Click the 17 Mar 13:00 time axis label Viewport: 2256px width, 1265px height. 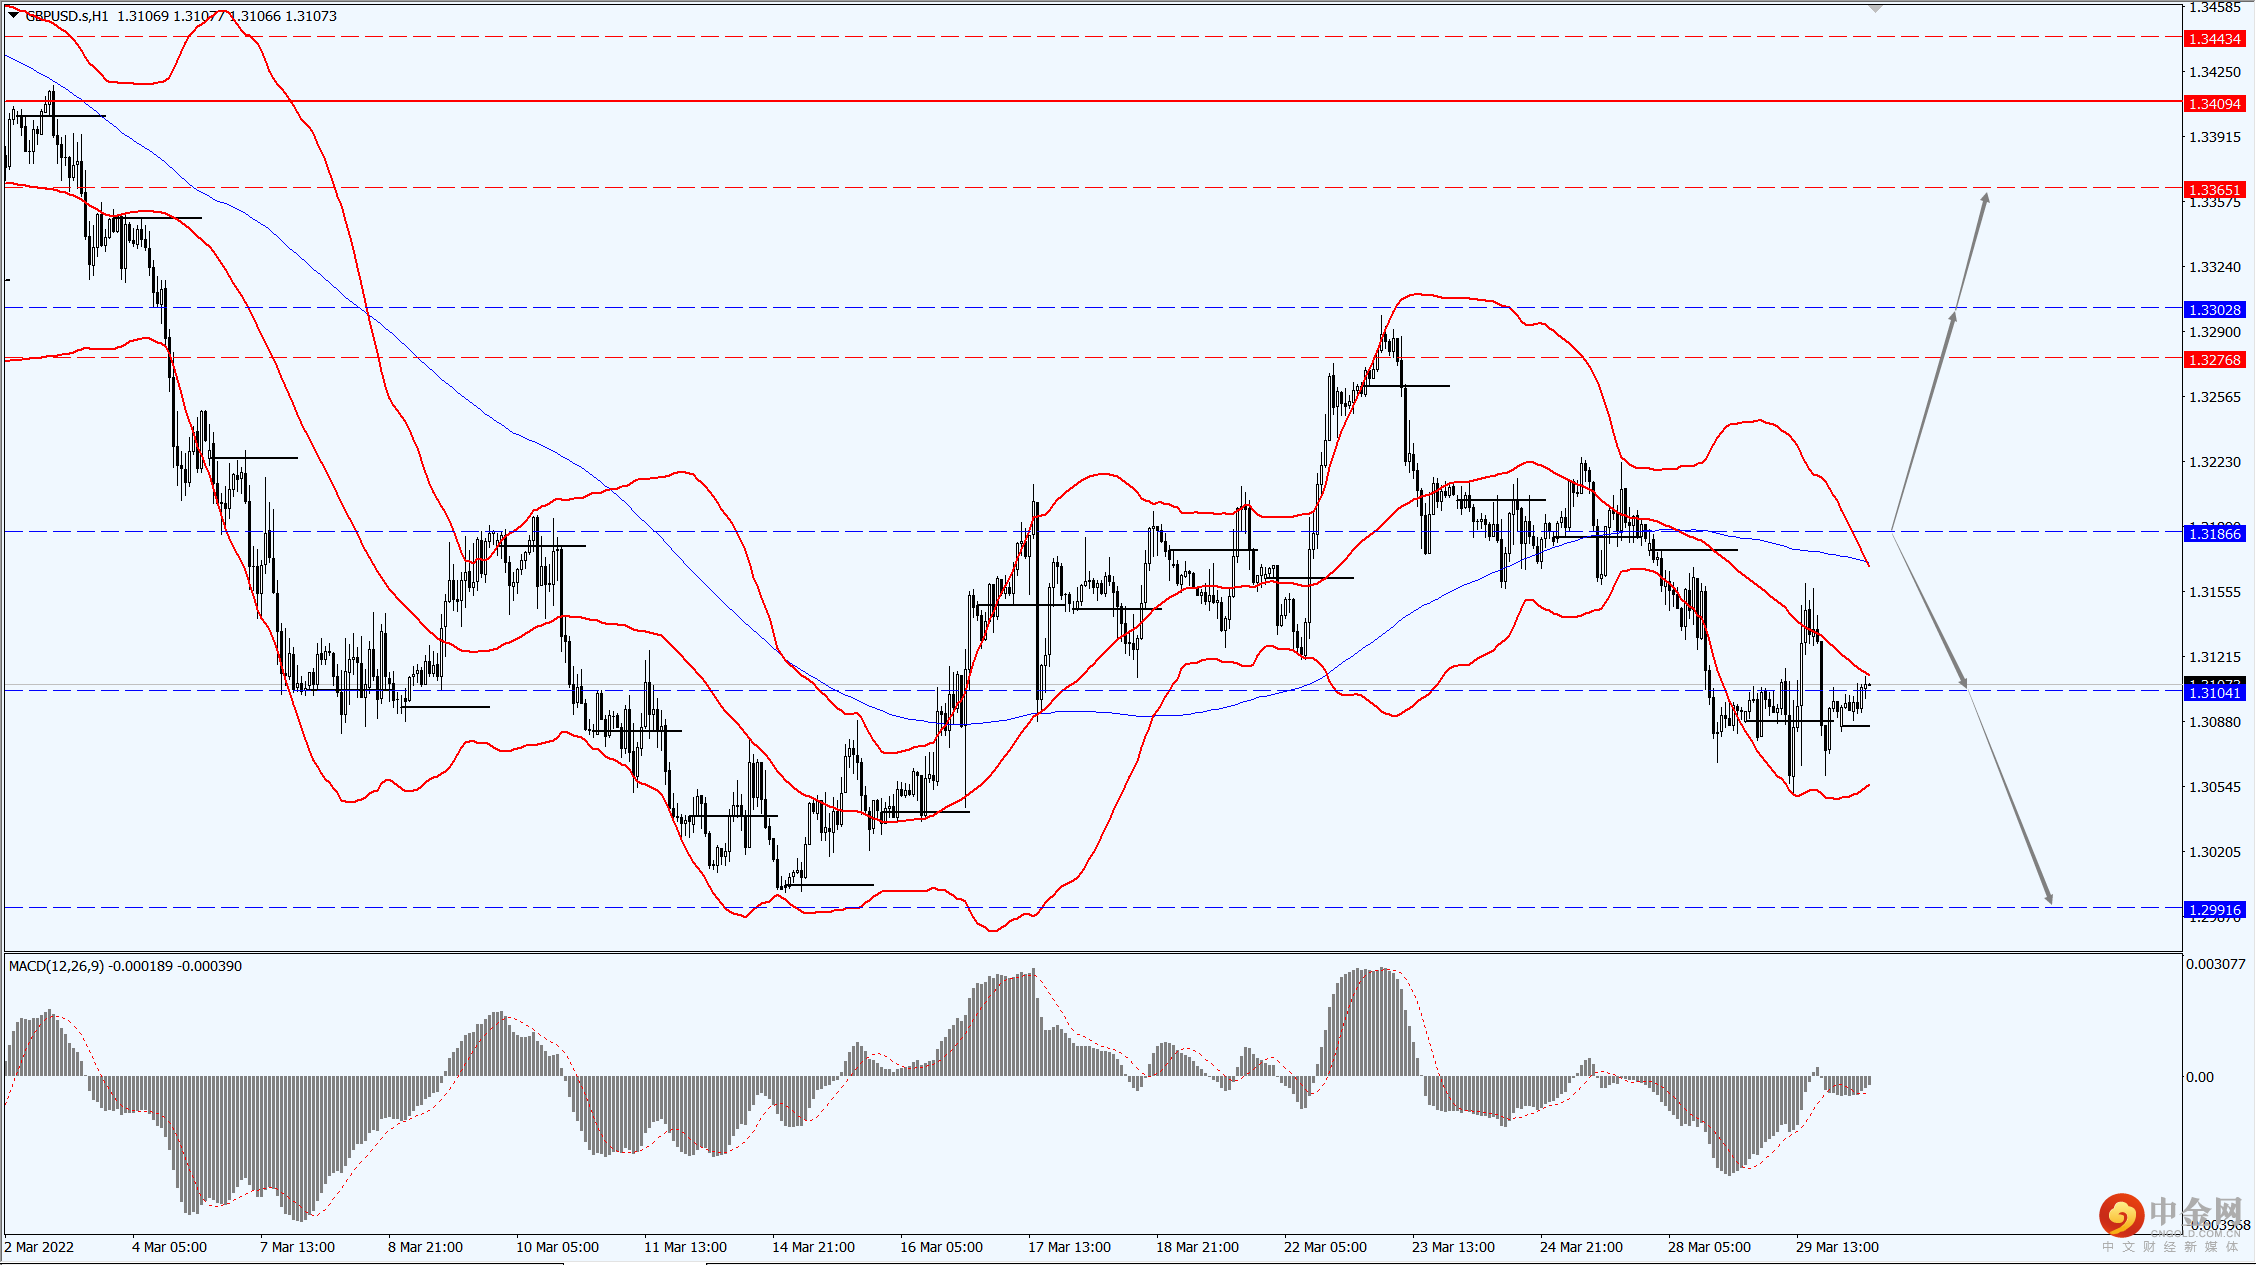pyautogui.click(x=1069, y=1247)
